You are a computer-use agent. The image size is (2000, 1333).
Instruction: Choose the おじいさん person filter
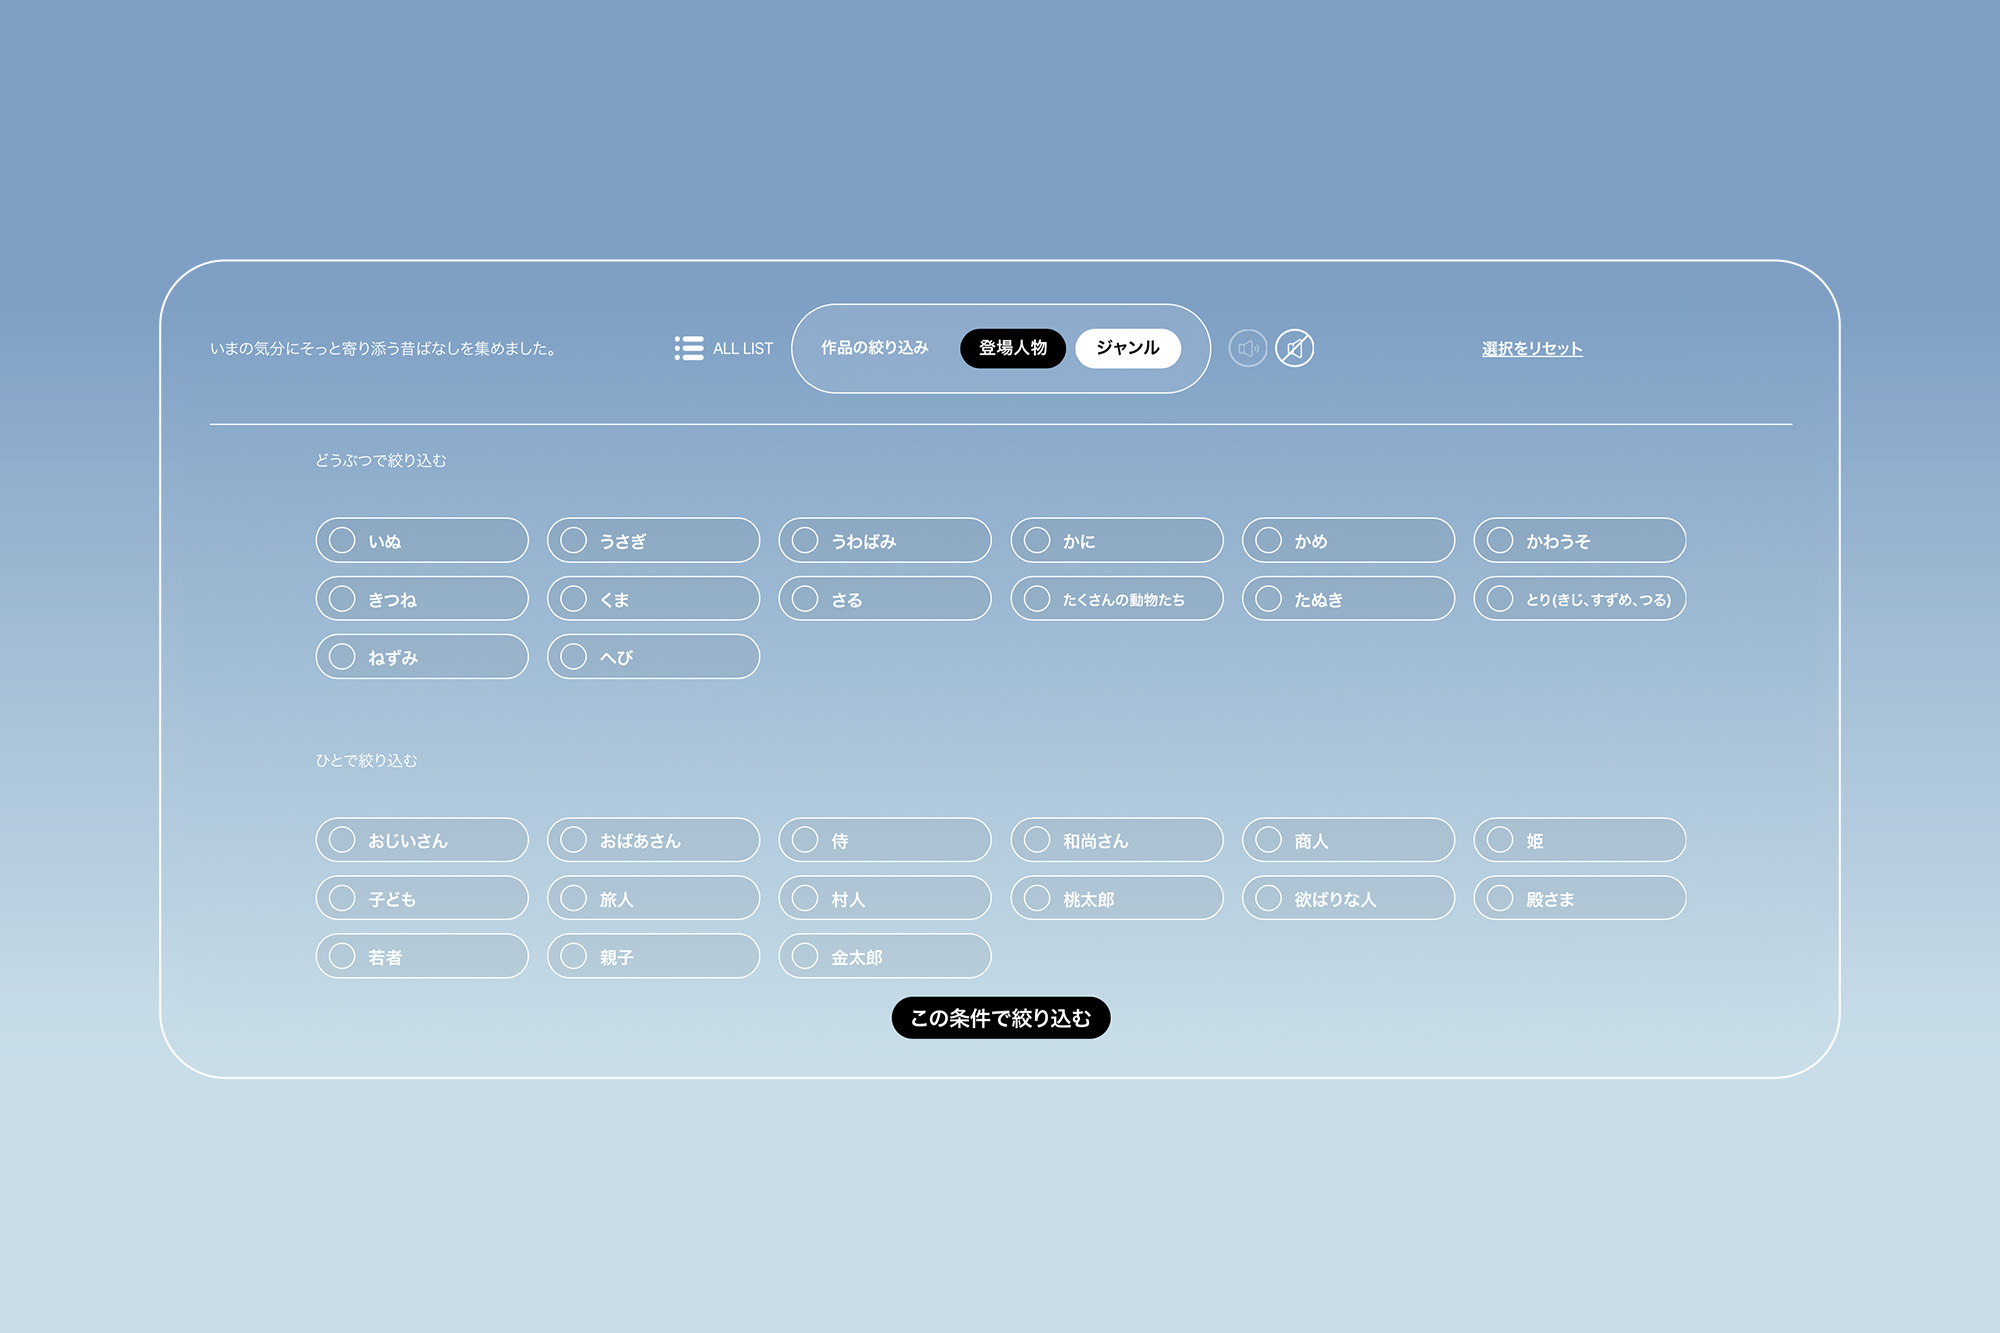[421, 840]
